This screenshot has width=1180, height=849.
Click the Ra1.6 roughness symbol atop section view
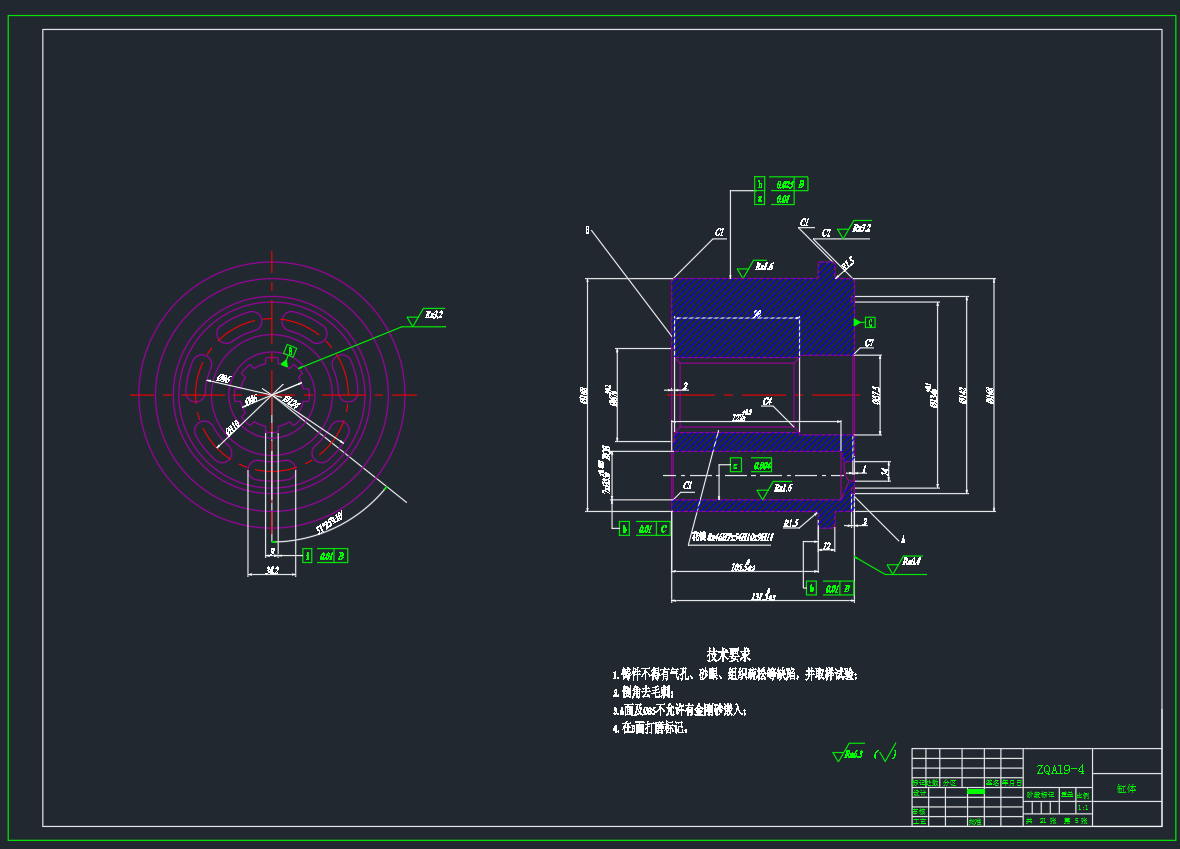tap(756, 268)
